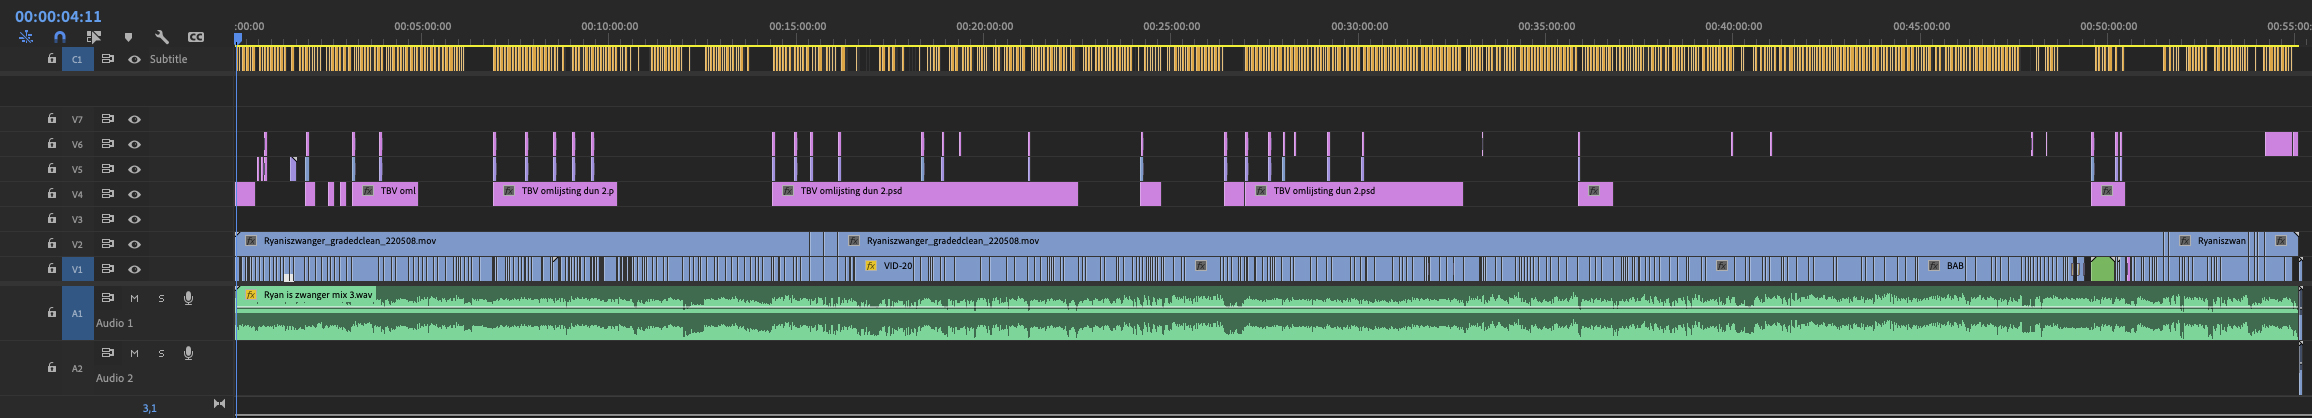Select the green clip on V1 track

click(x=2102, y=269)
